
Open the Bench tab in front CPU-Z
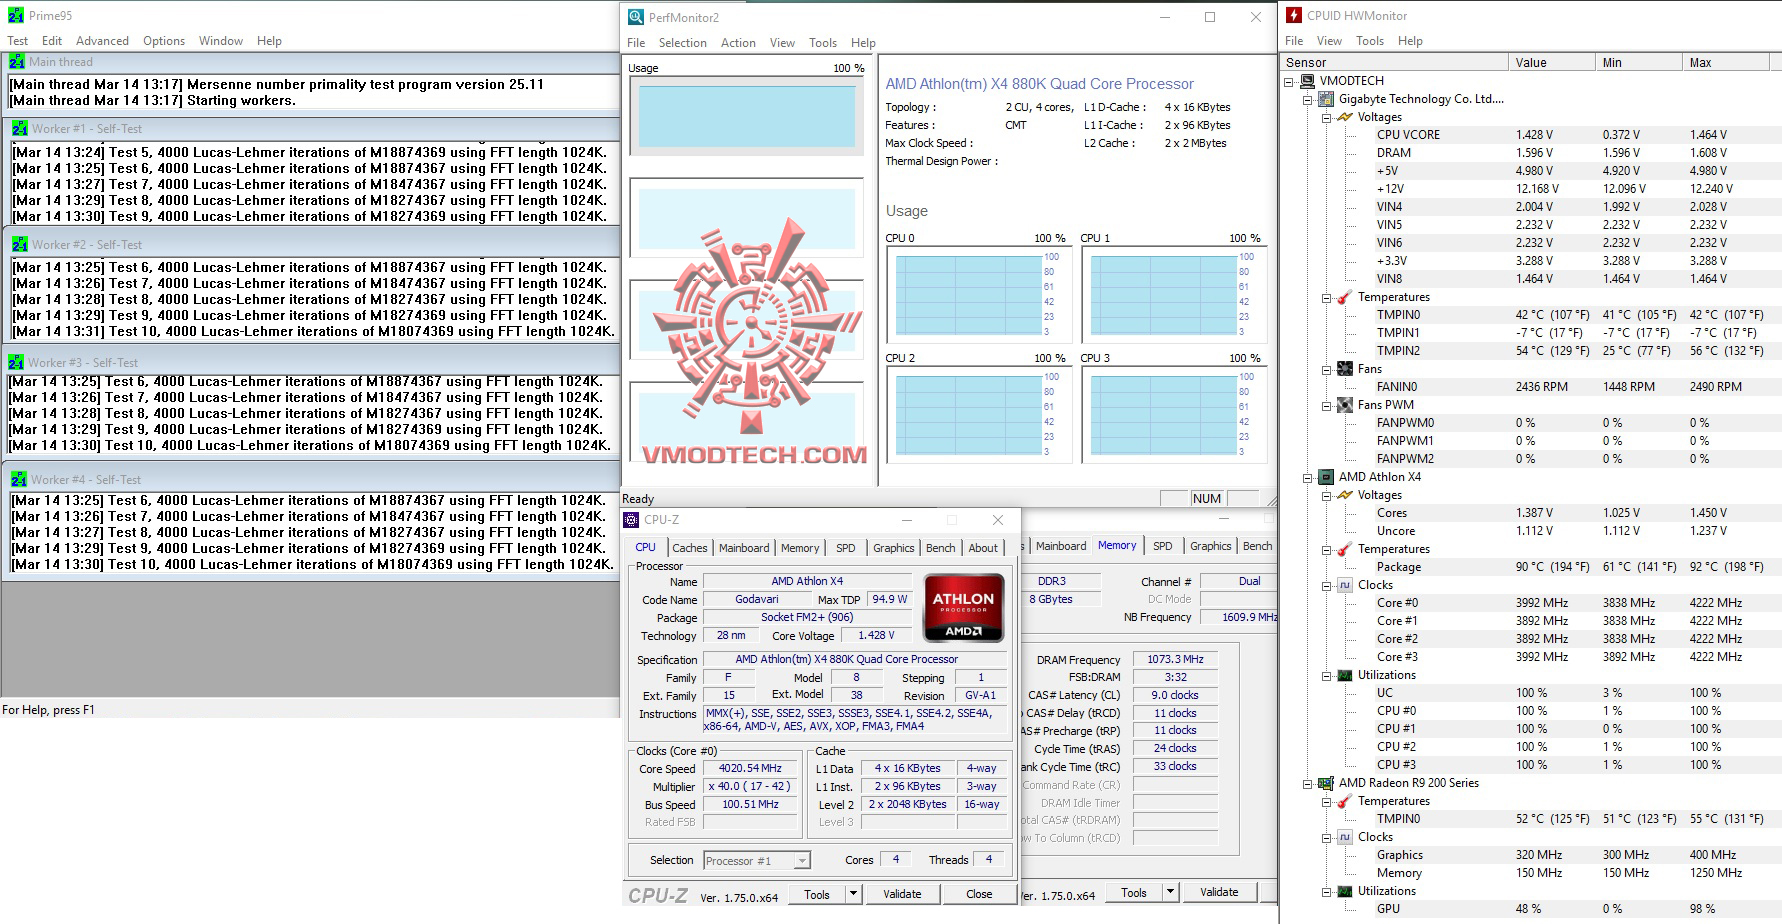click(x=940, y=548)
